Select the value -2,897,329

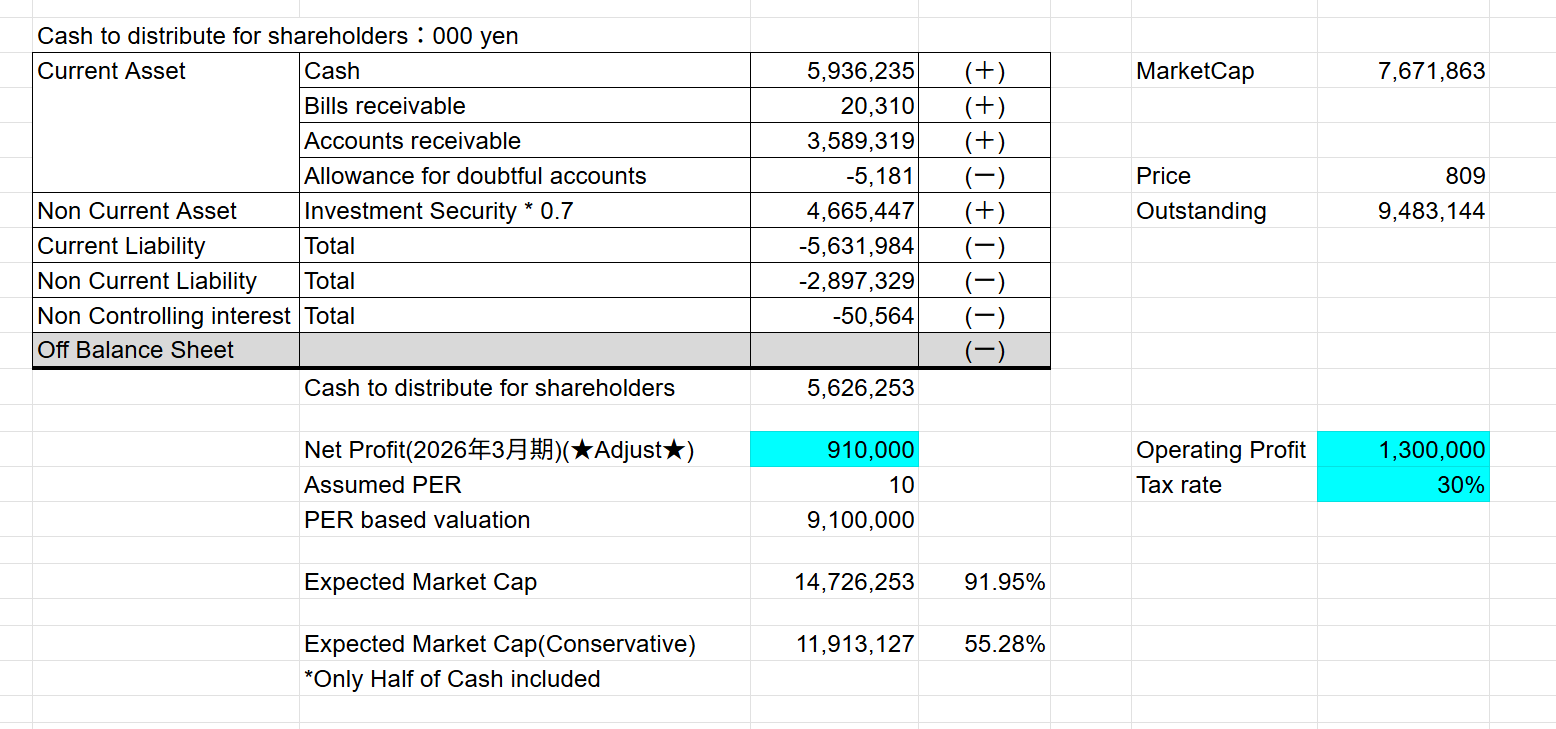834,281
